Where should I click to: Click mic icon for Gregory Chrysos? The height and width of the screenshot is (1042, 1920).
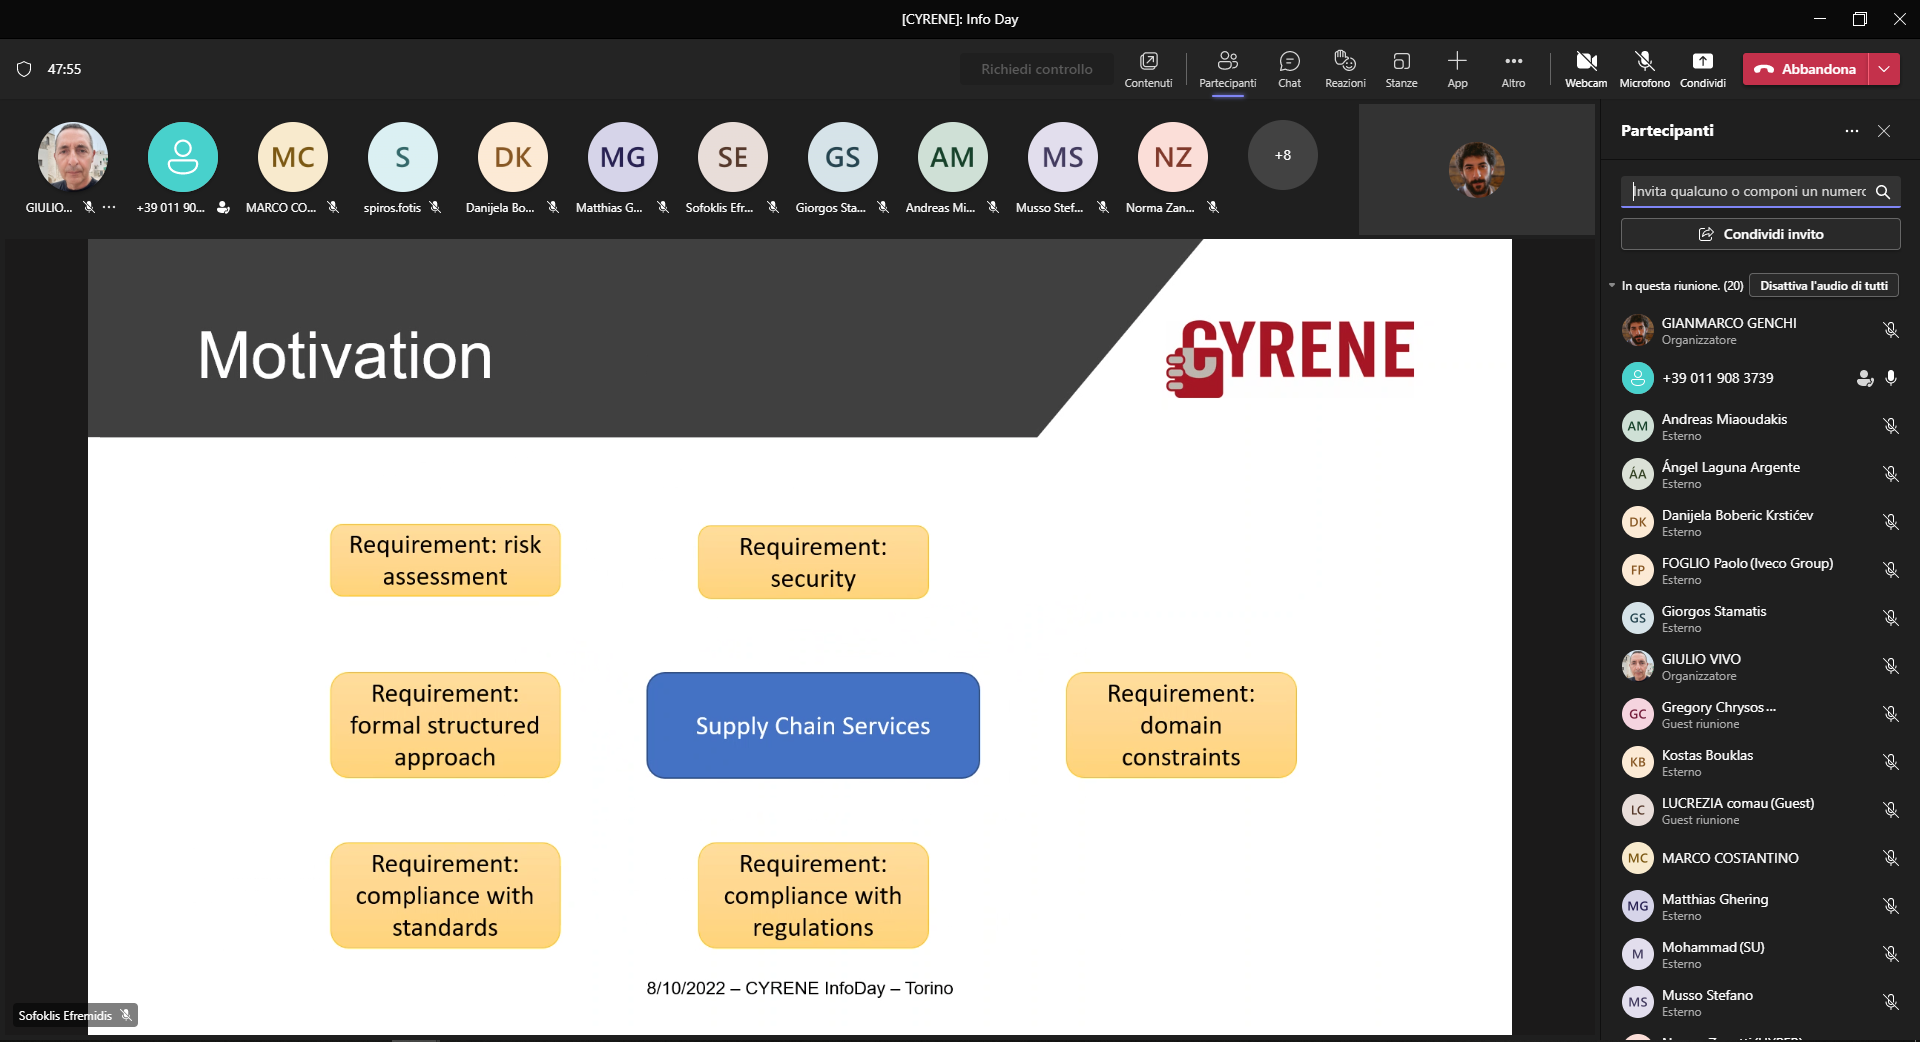point(1890,714)
